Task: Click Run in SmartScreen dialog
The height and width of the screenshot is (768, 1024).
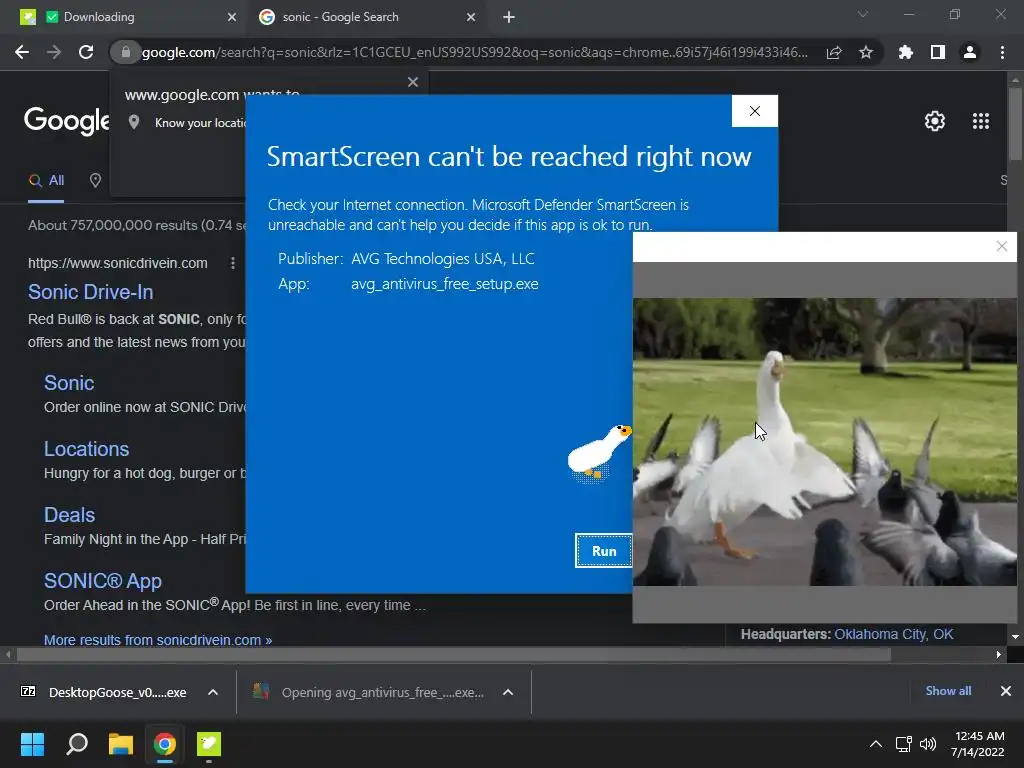Action: [x=603, y=551]
